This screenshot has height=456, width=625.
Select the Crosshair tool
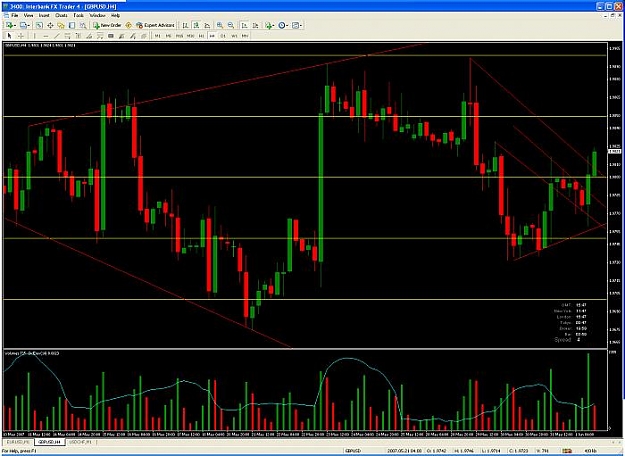click(20, 36)
